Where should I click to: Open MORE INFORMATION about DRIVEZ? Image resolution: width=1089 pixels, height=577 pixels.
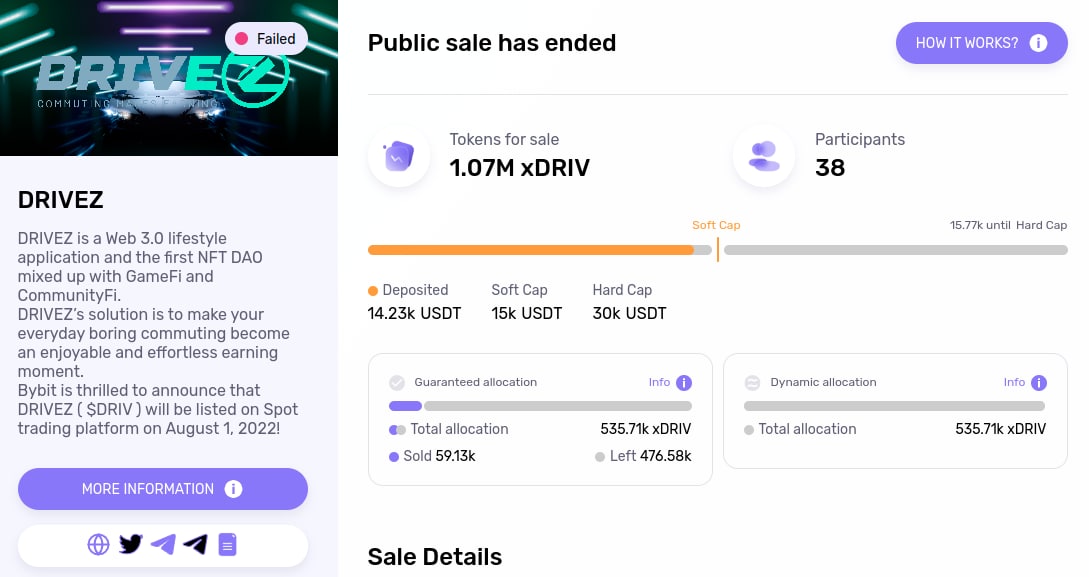click(x=162, y=489)
